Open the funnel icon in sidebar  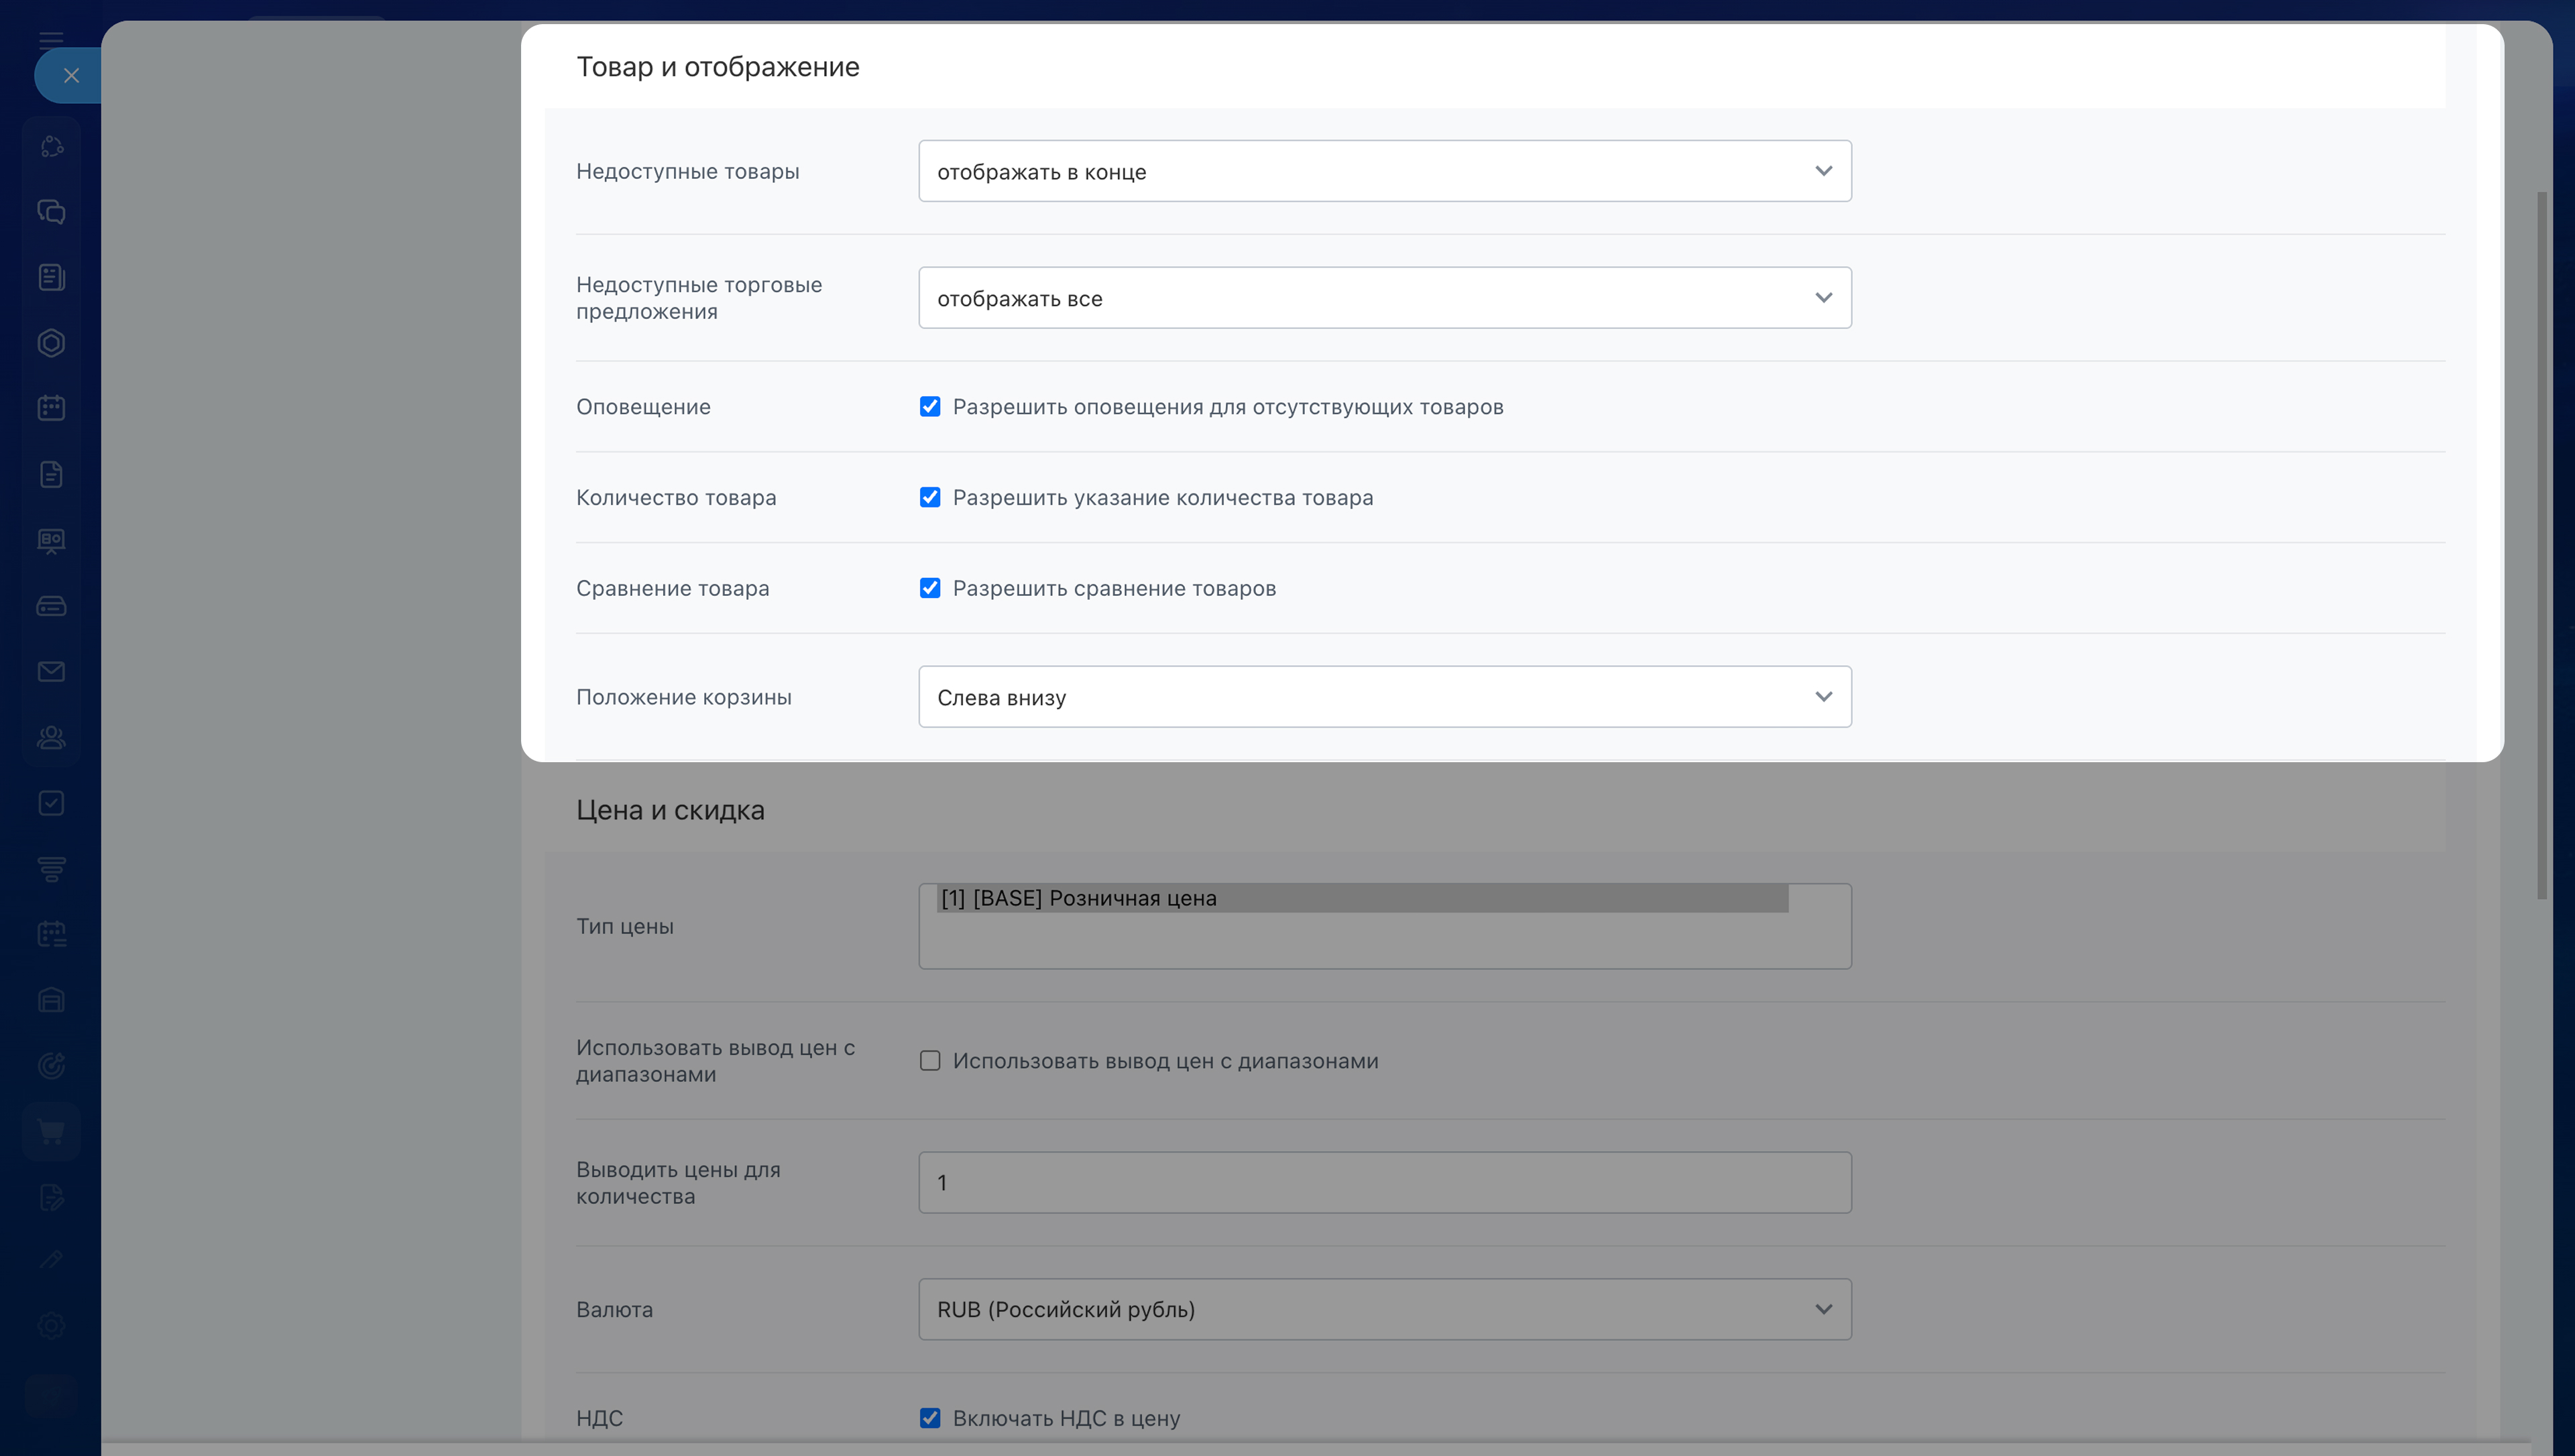click(x=51, y=869)
